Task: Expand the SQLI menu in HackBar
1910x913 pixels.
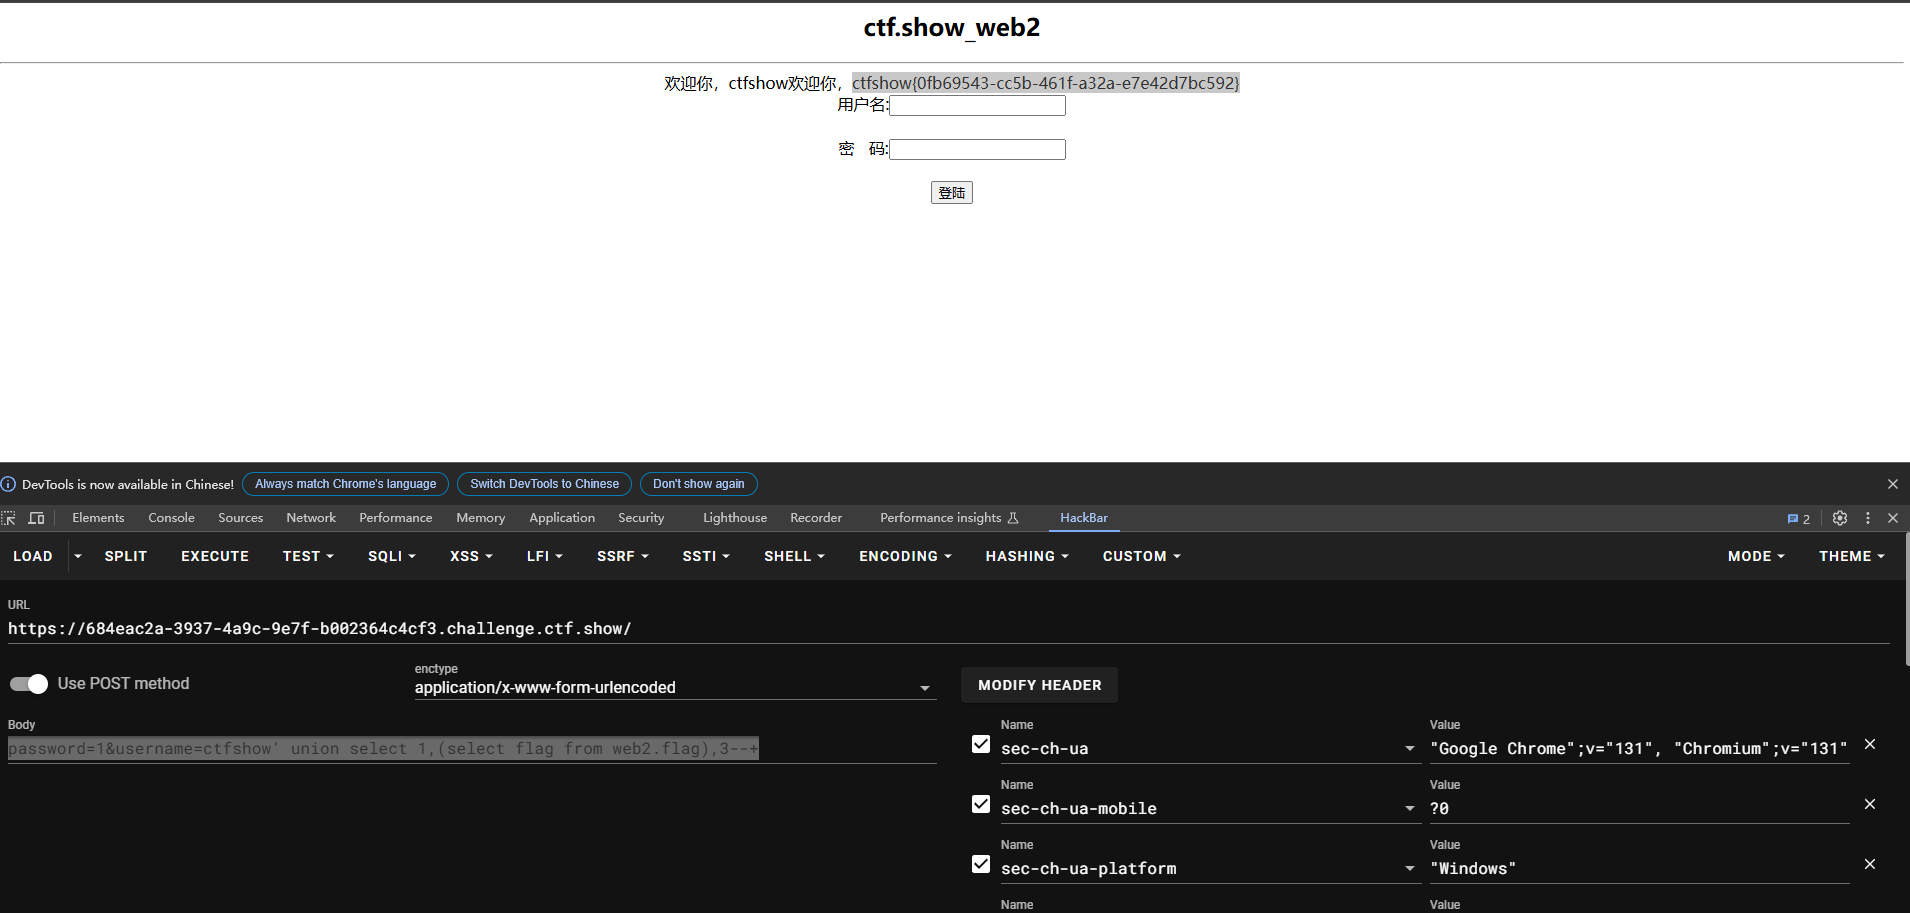Action: (x=391, y=556)
